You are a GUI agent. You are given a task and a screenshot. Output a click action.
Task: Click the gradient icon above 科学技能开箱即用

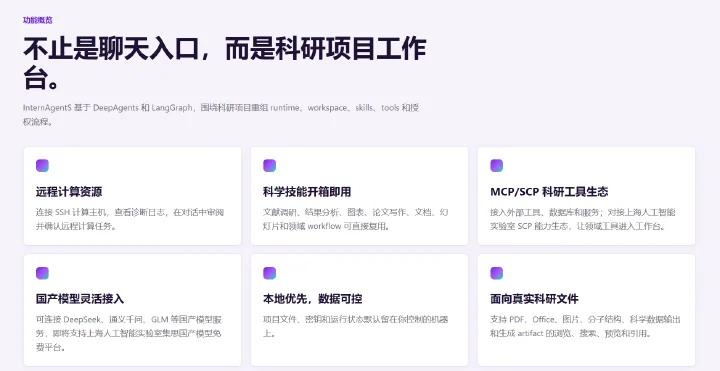click(x=270, y=165)
